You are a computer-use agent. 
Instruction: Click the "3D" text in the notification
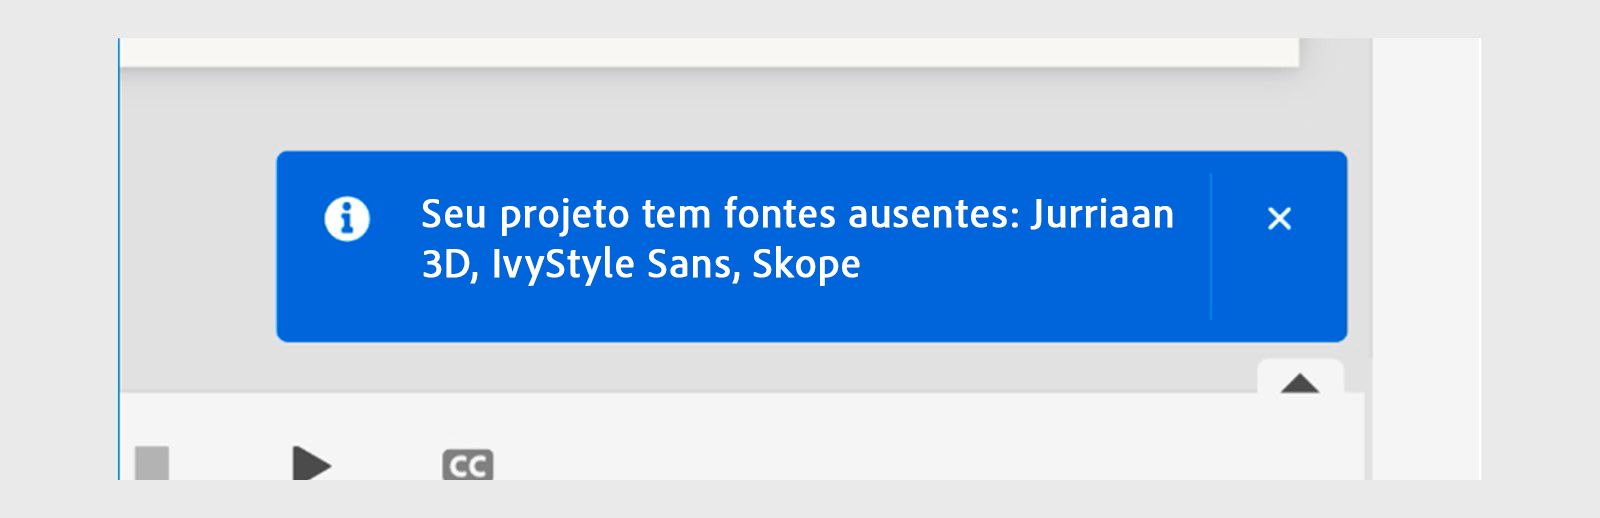click(x=444, y=264)
